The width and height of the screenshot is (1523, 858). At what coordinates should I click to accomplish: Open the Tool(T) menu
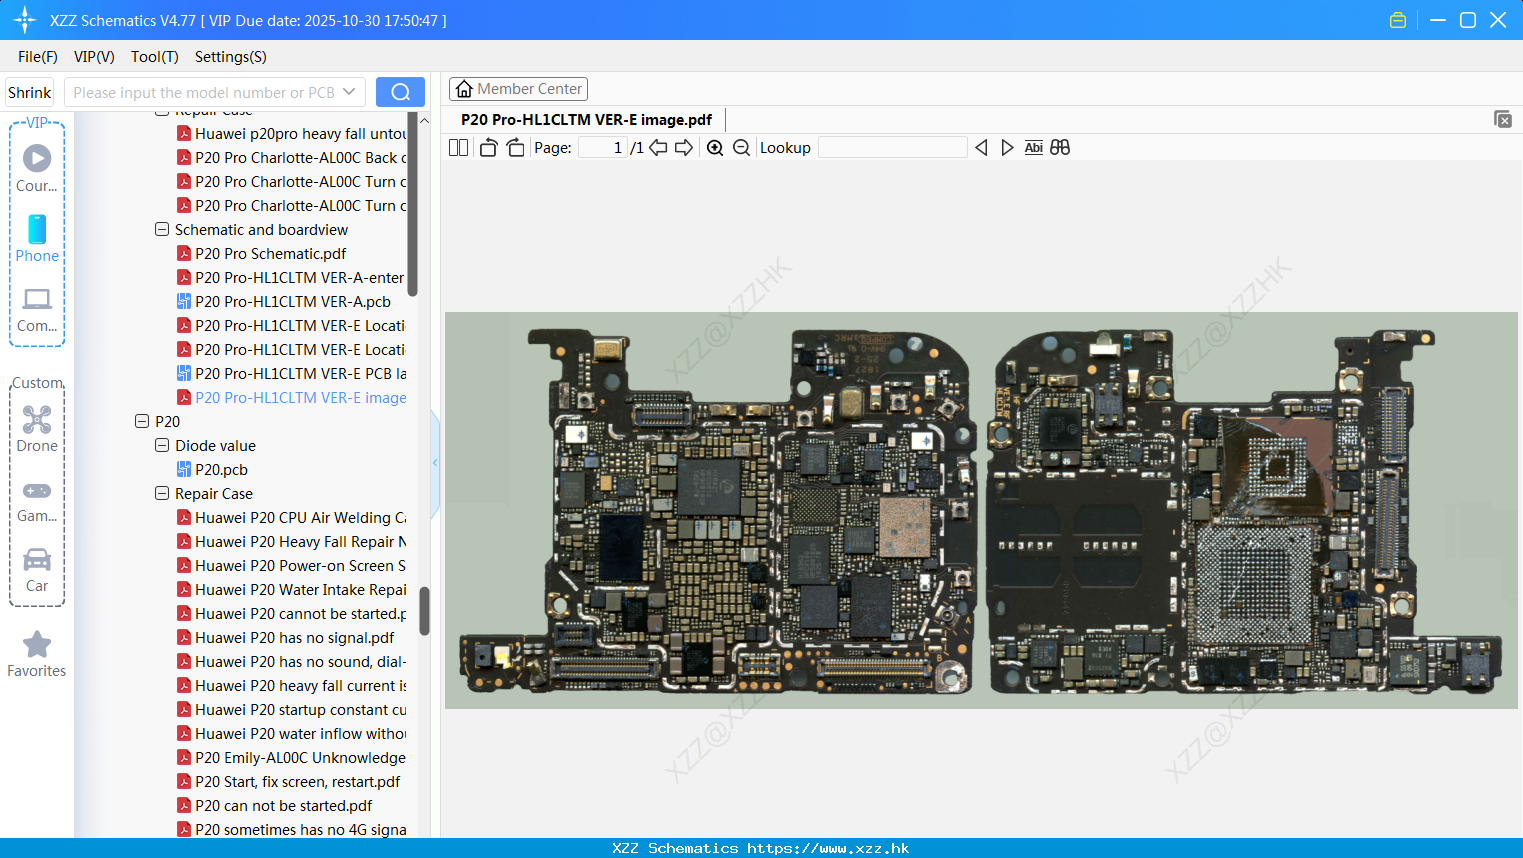point(155,57)
